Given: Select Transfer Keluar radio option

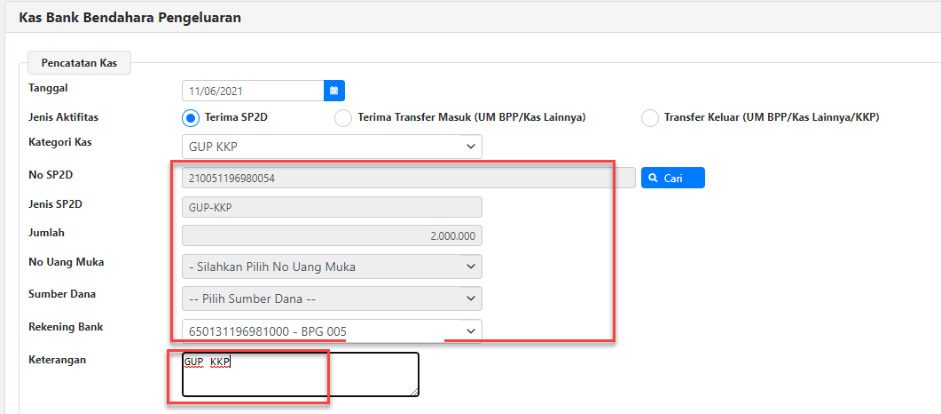Looking at the screenshot, I should (x=650, y=118).
